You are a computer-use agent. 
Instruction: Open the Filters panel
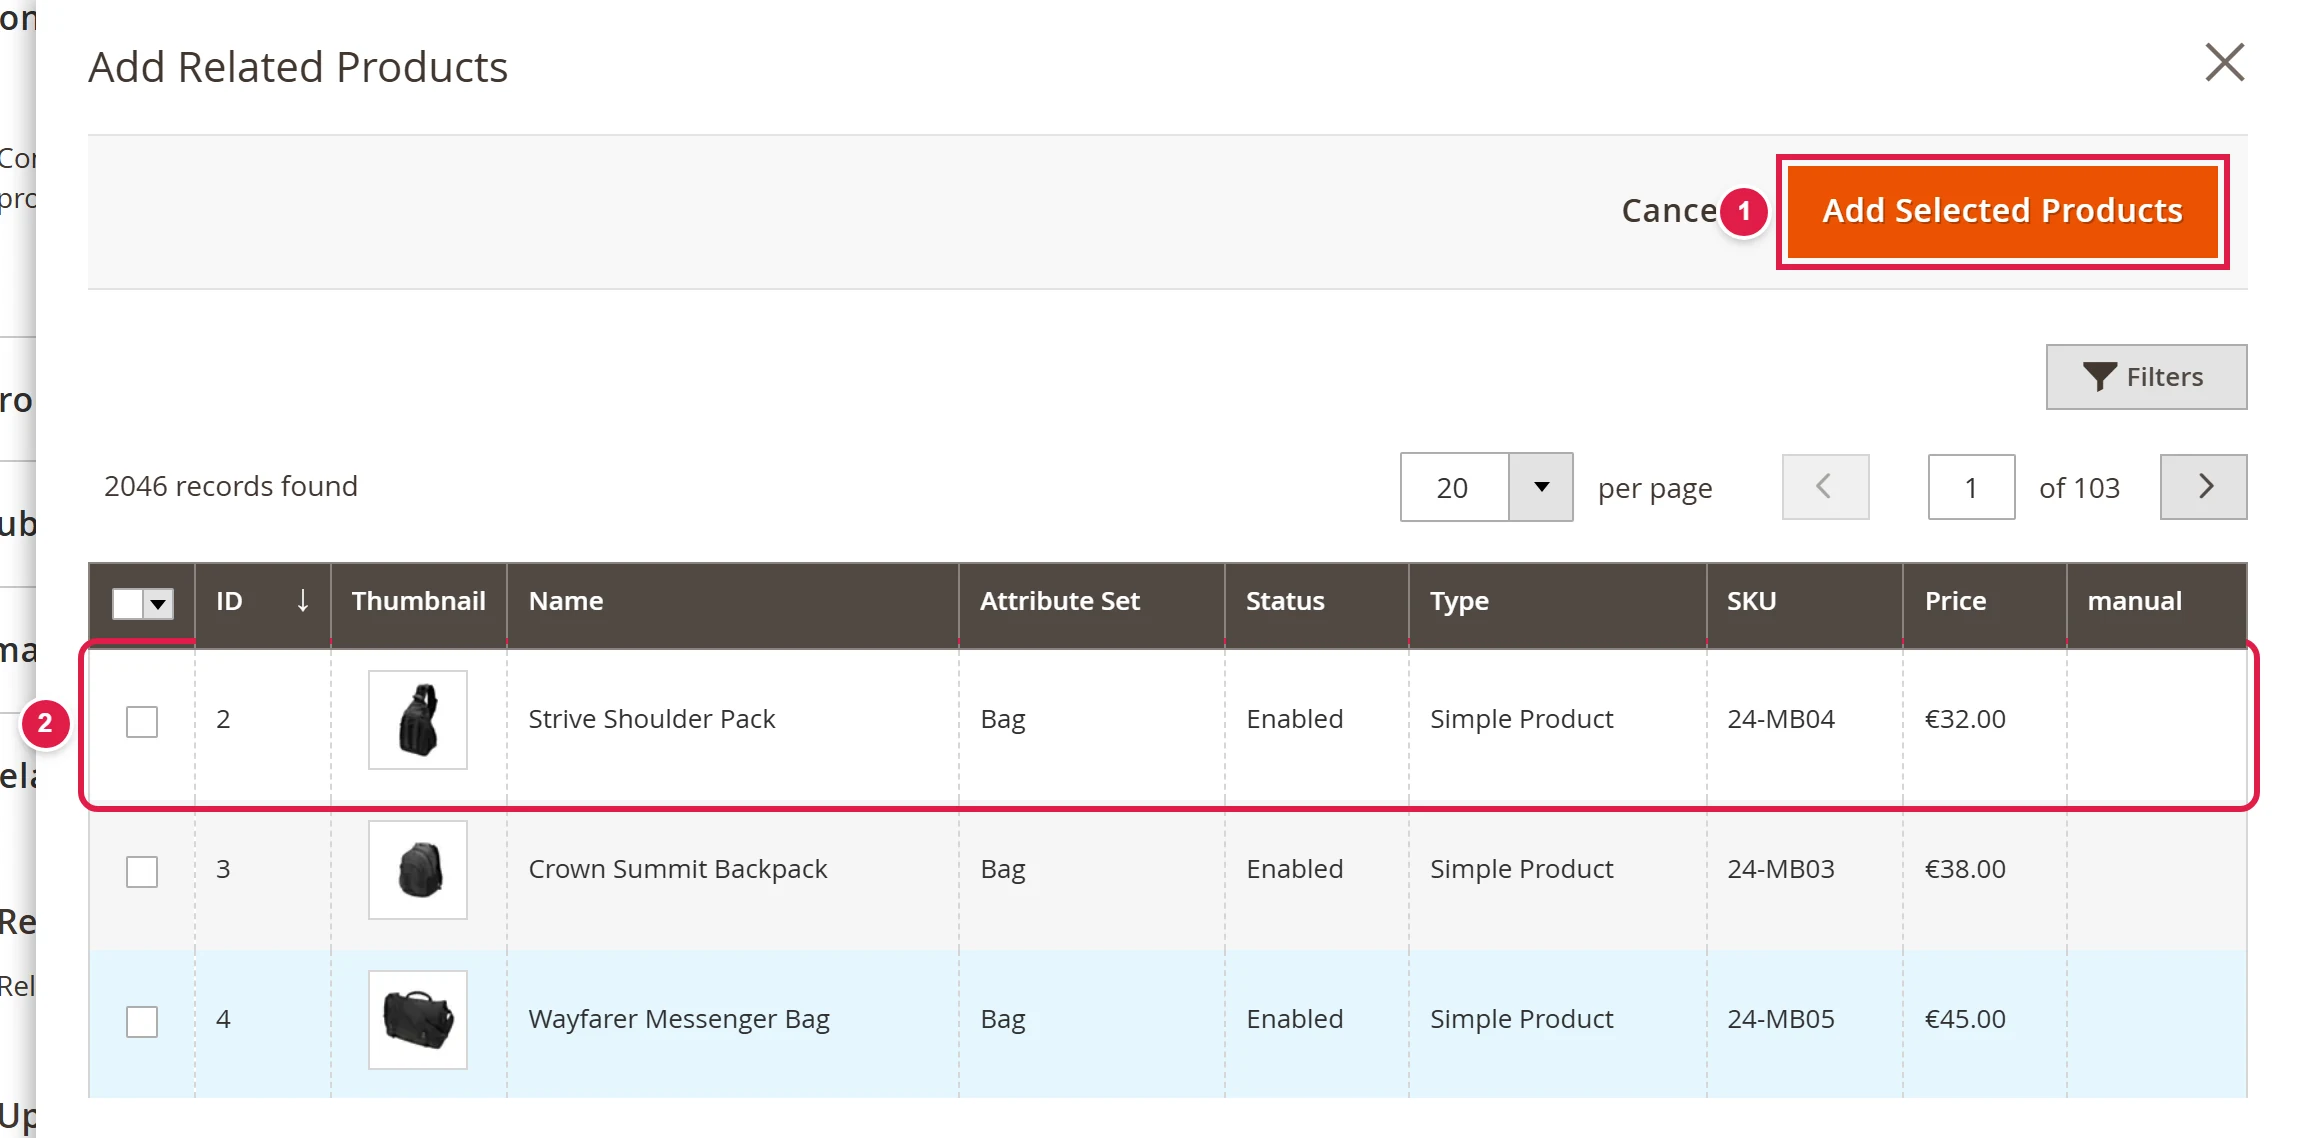pyautogui.click(x=2146, y=377)
